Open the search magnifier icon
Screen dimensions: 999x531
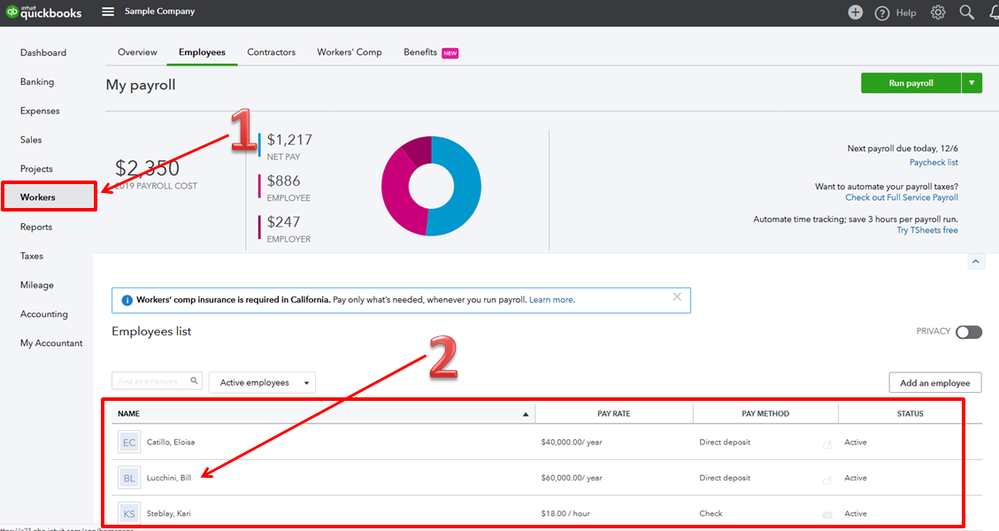point(967,12)
